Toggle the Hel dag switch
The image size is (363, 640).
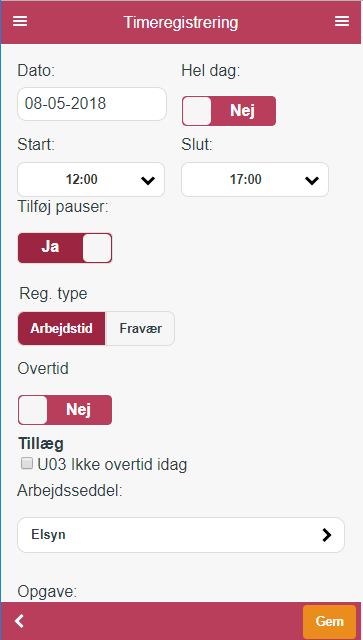pos(229,111)
